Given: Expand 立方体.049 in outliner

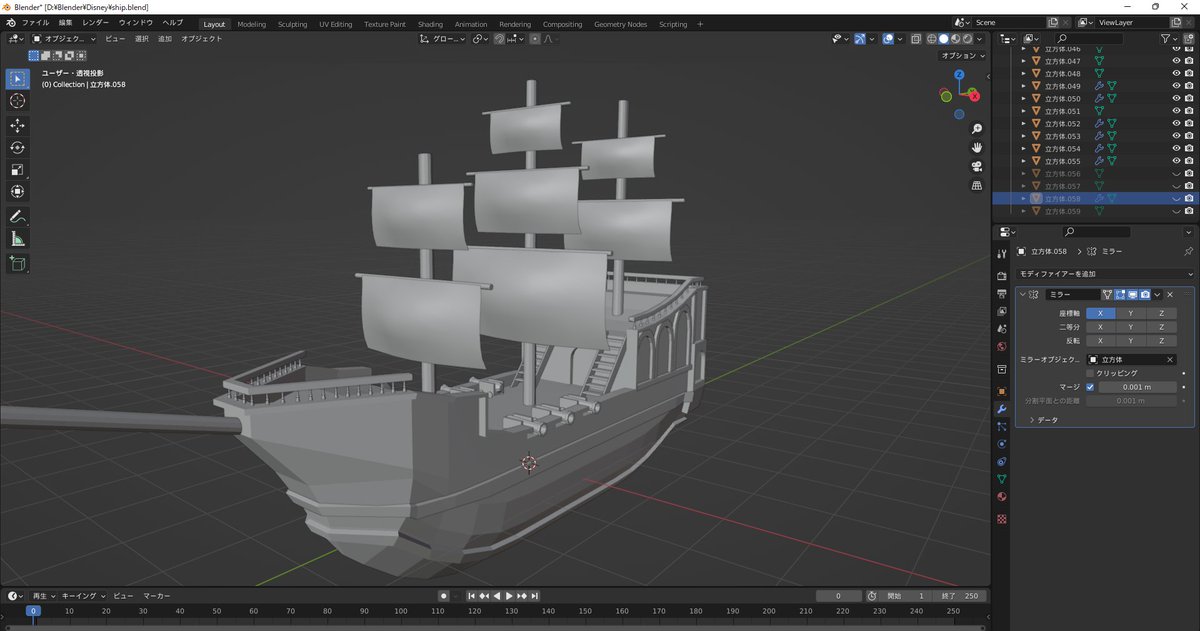Looking at the screenshot, I should [1023, 86].
